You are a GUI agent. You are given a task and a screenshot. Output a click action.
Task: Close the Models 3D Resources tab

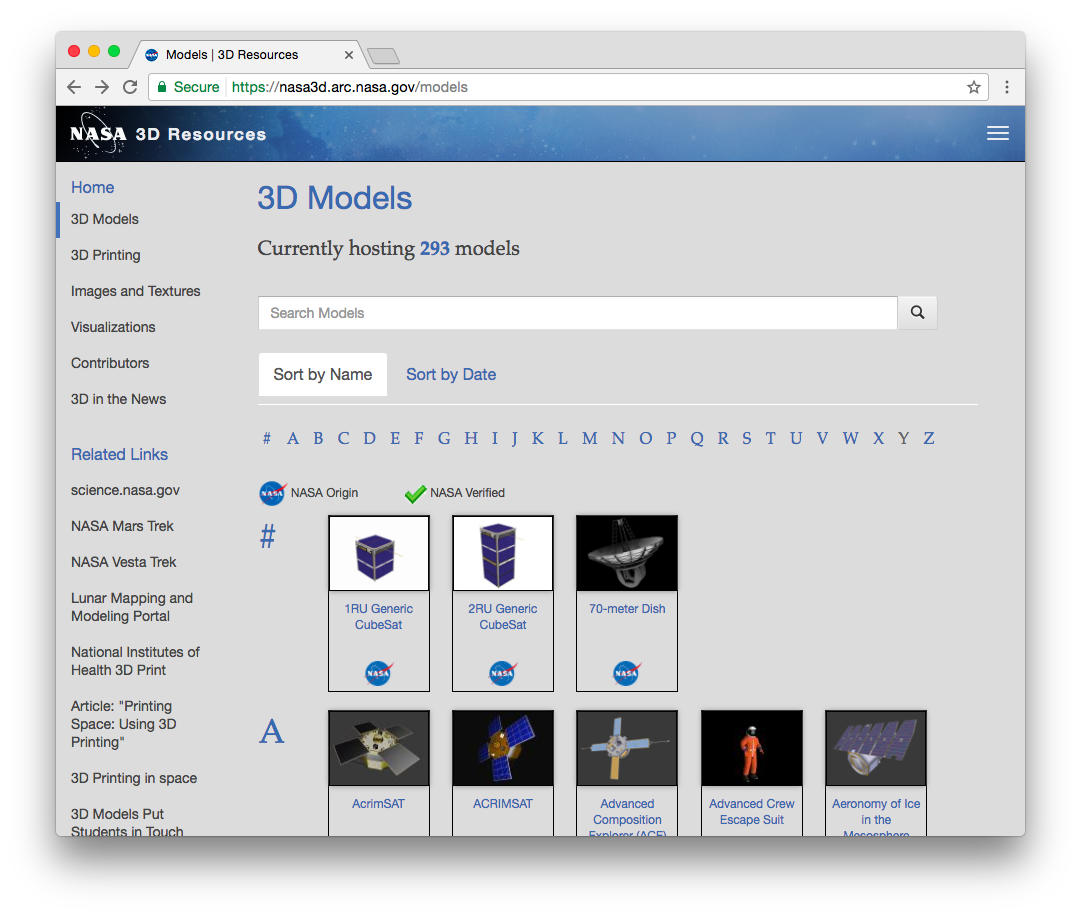click(349, 55)
